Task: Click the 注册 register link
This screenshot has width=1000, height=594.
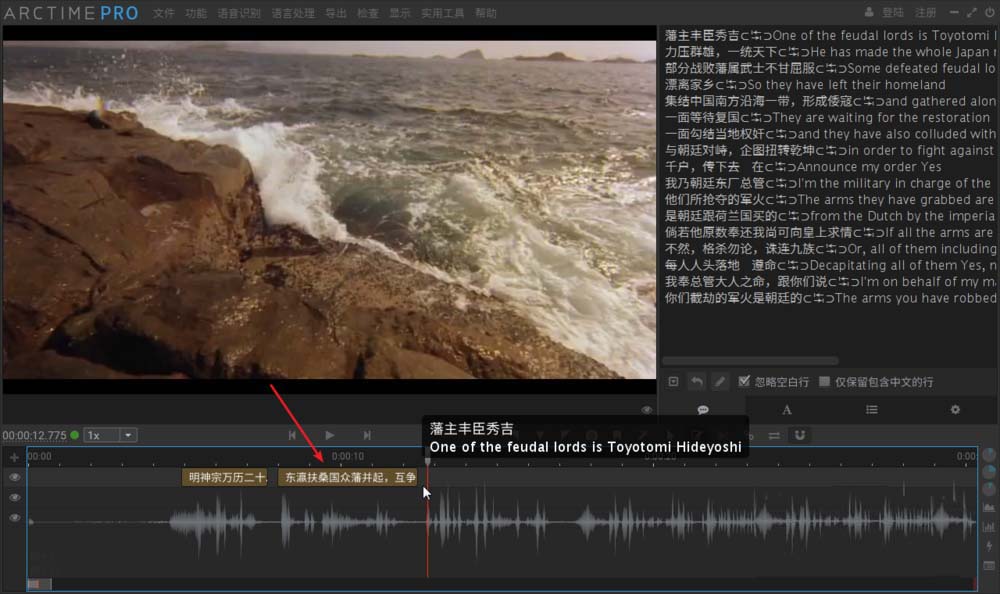Action: click(925, 12)
